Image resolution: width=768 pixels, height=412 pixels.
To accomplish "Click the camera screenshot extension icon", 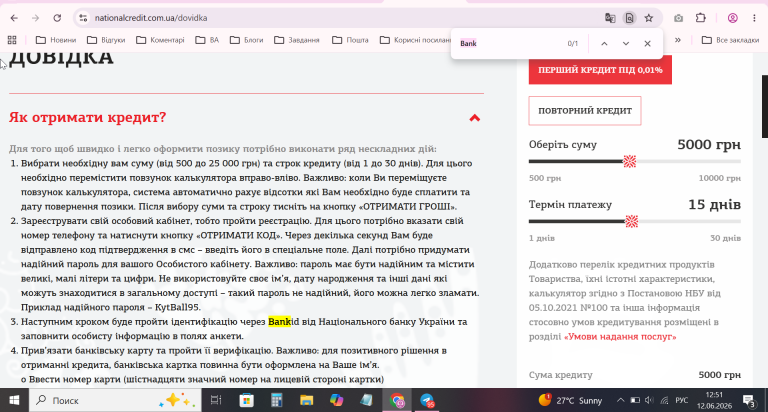I will [678, 18].
